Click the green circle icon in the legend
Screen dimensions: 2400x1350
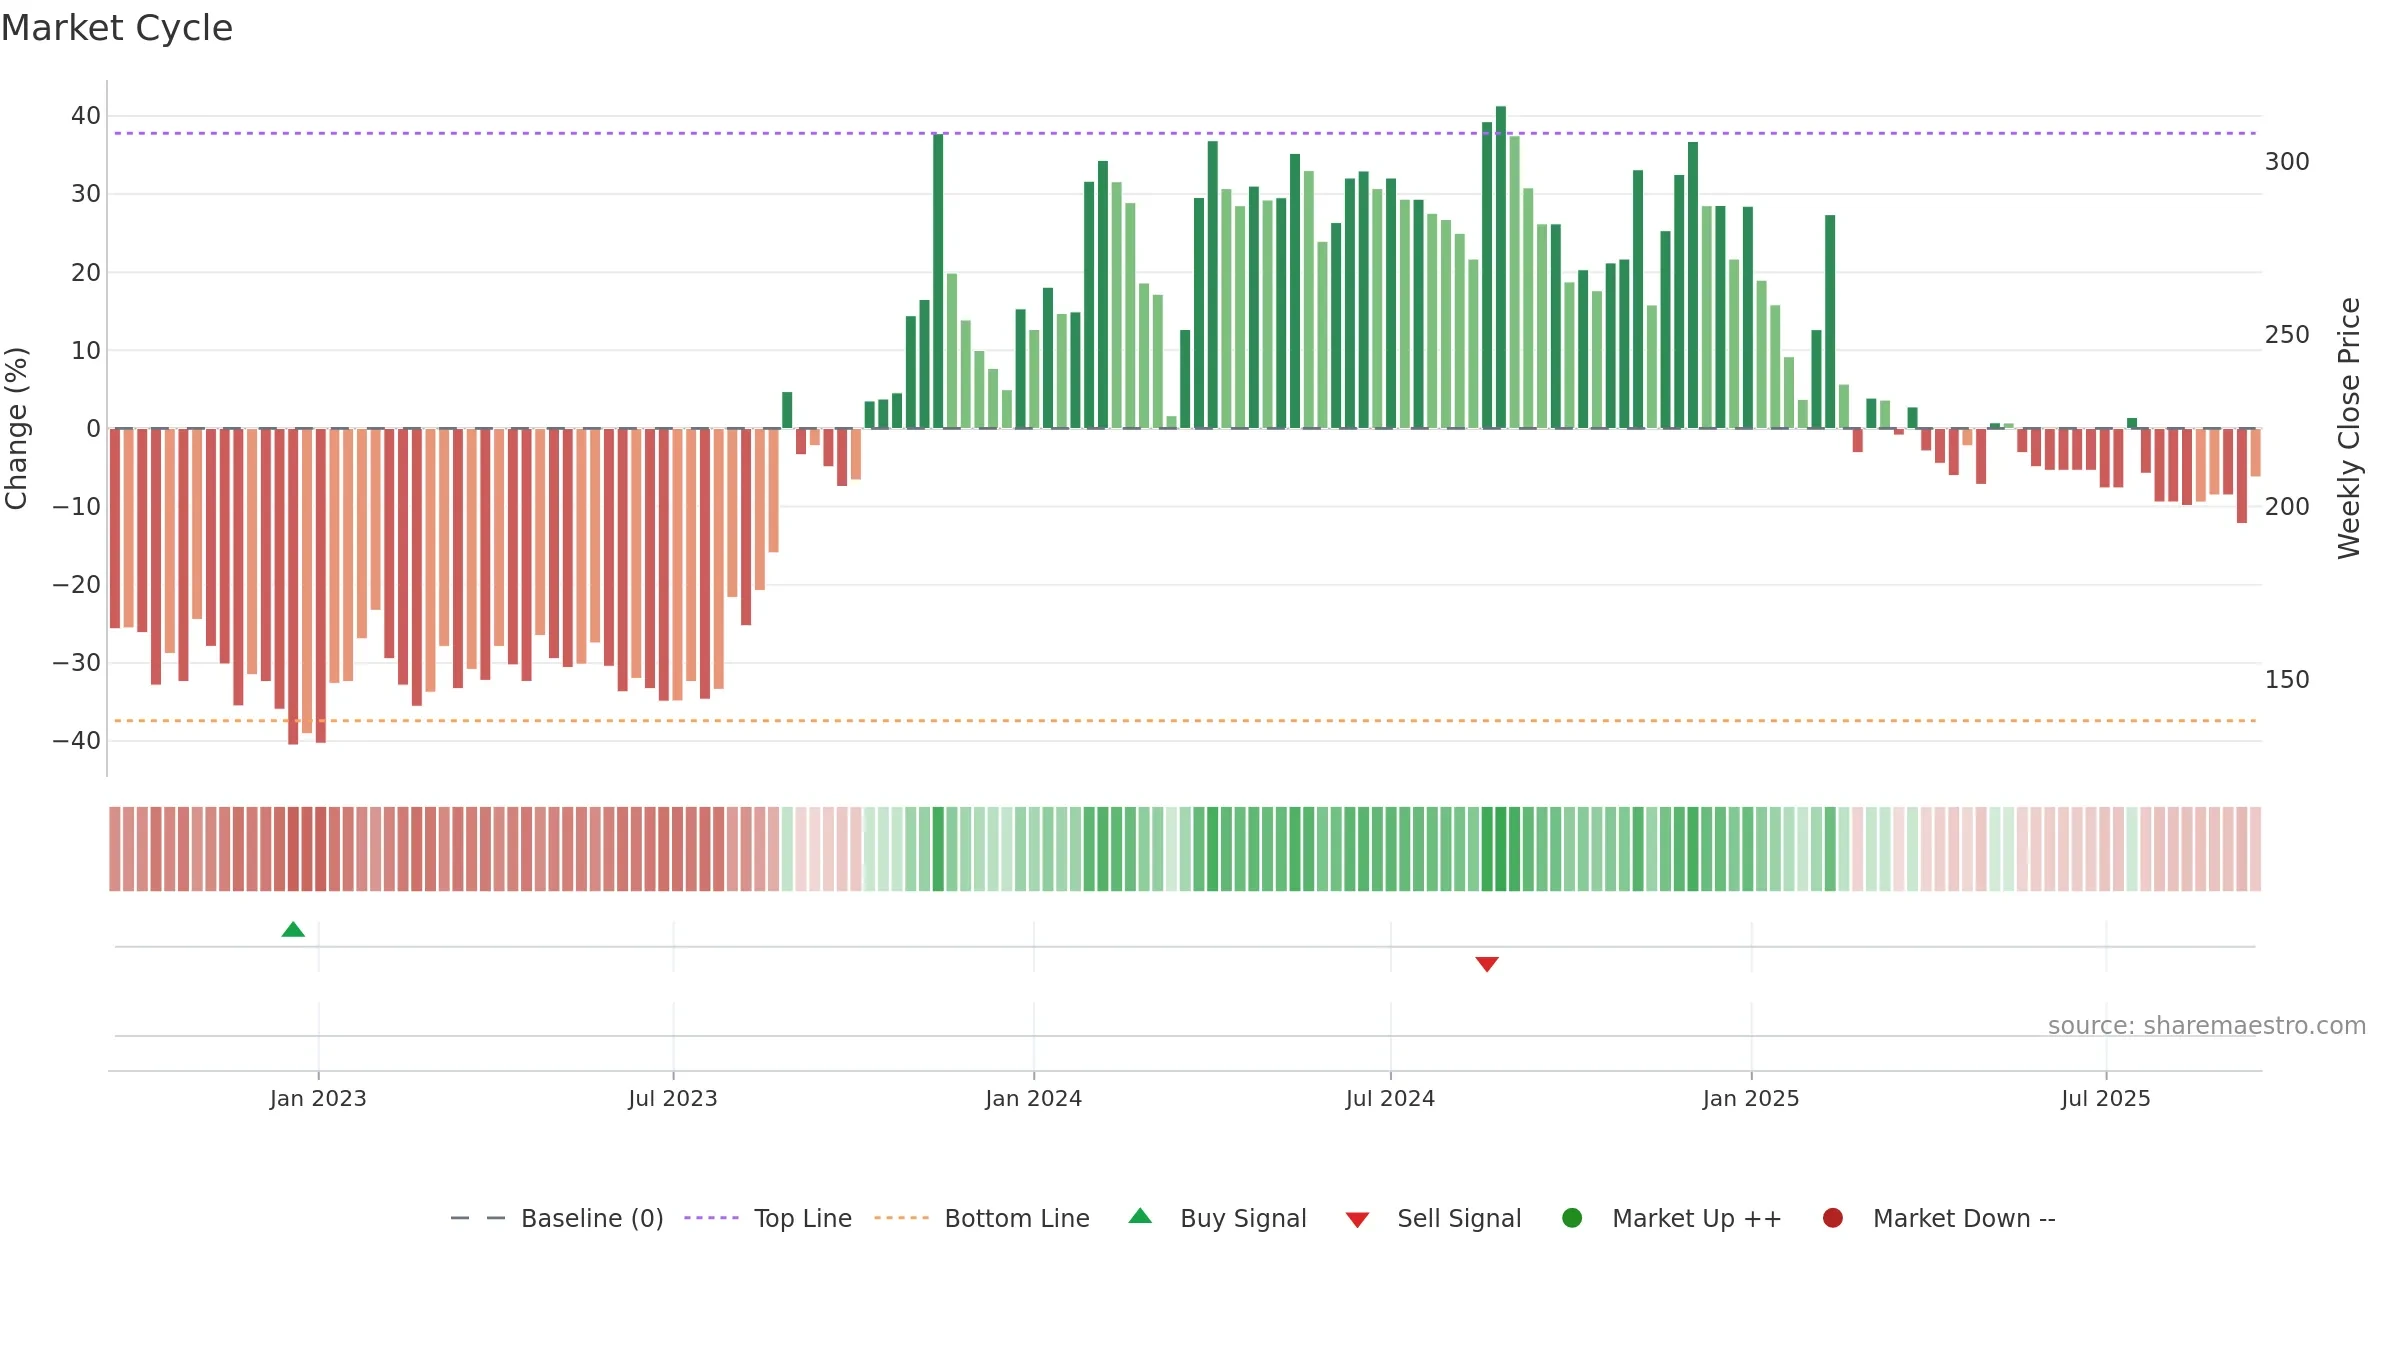pos(1572,1218)
